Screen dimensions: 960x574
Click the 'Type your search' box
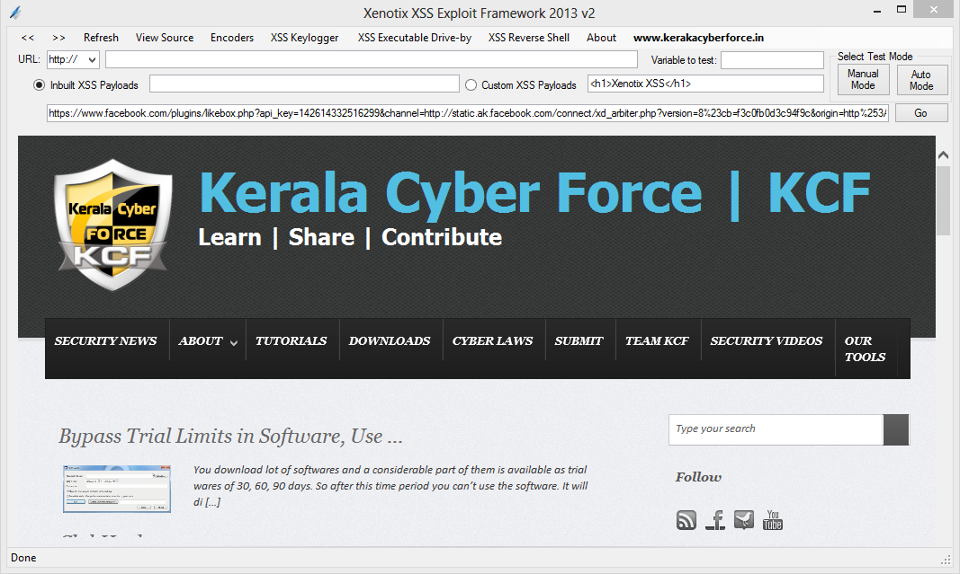[x=776, y=430]
